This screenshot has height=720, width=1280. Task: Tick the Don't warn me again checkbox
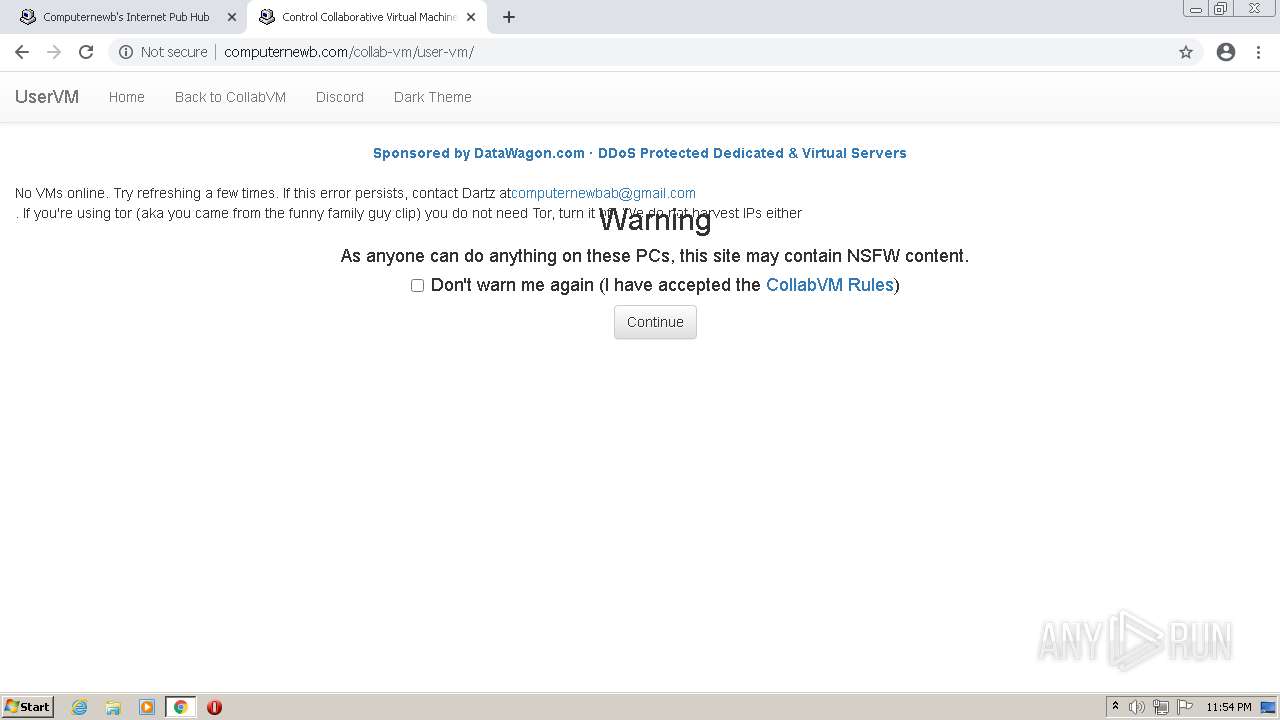click(417, 285)
